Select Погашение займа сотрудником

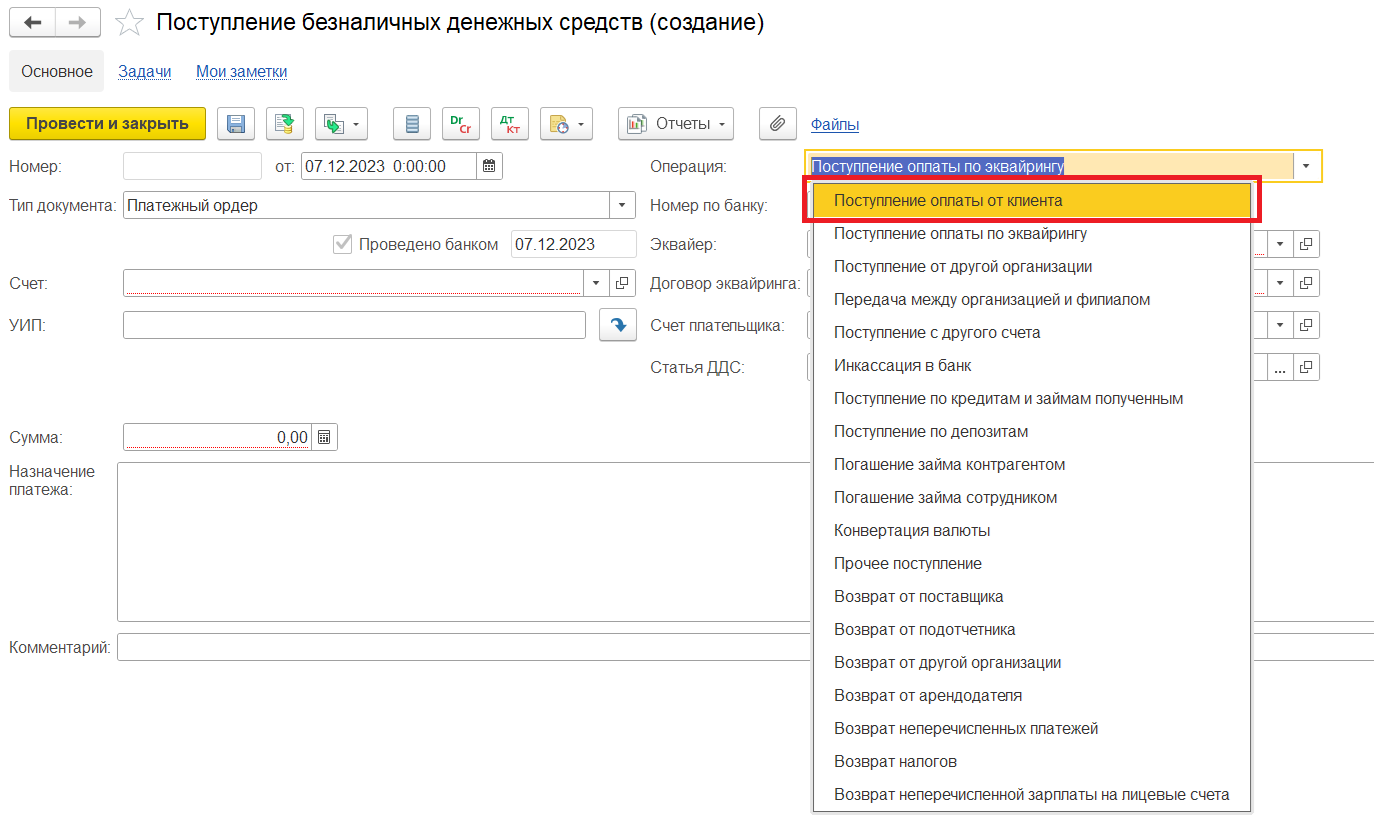(x=1031, y=498)
